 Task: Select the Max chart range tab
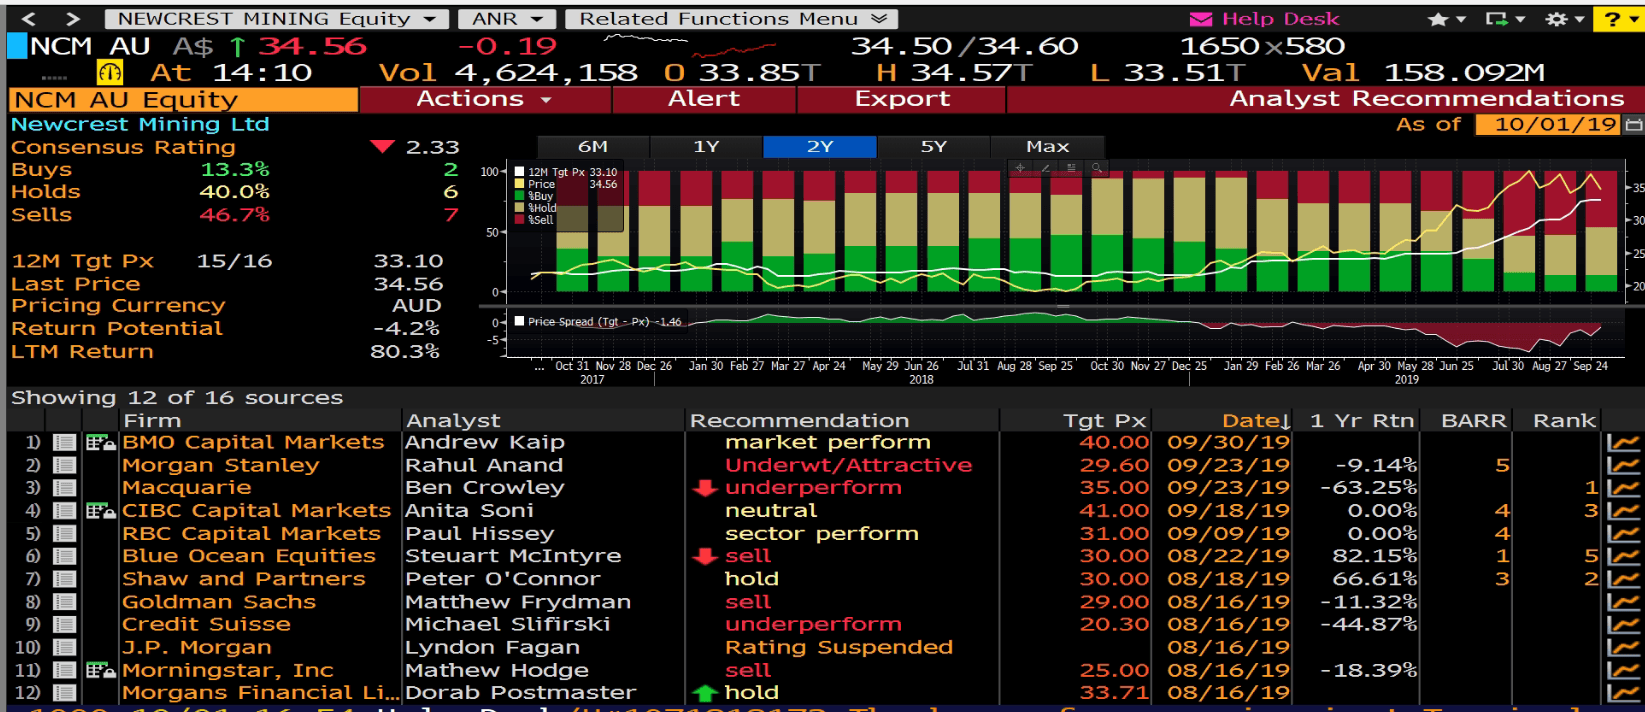(x=1047, y=146)
